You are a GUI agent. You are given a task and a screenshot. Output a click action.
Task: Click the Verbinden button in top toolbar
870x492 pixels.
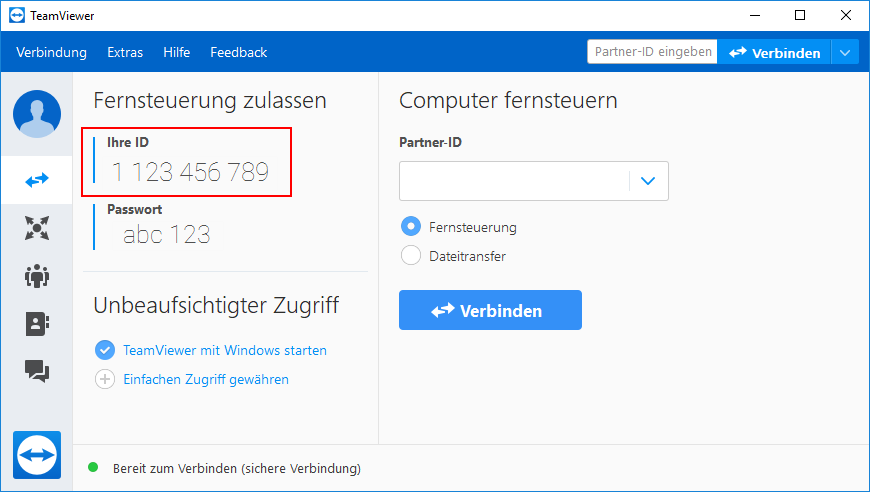coord(774,53)
